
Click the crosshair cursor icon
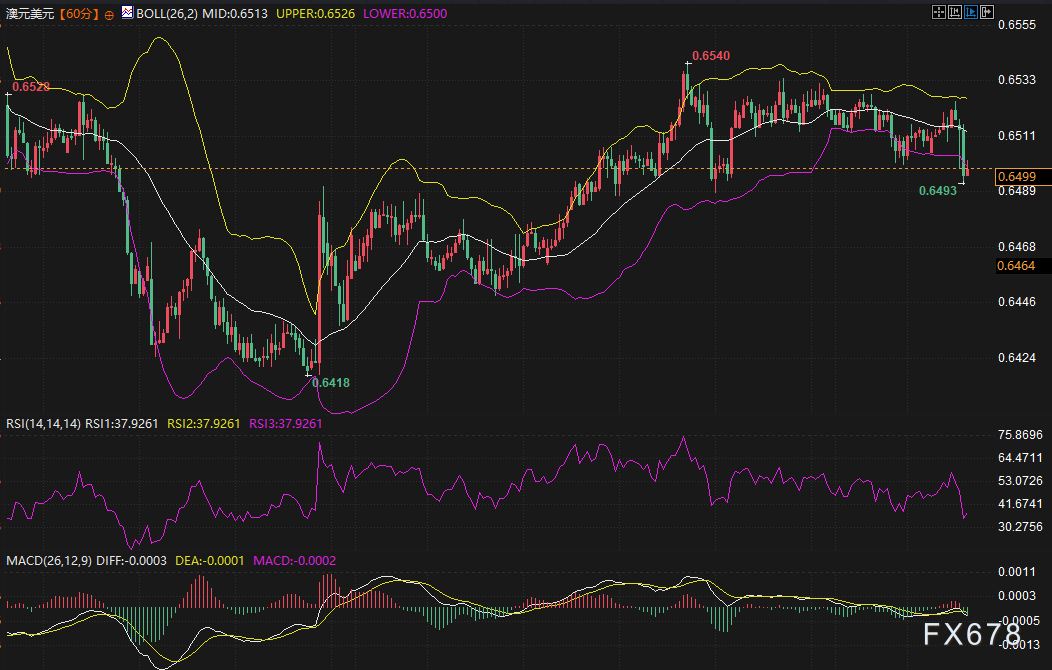pyautogui.click(x=939, y=12)
